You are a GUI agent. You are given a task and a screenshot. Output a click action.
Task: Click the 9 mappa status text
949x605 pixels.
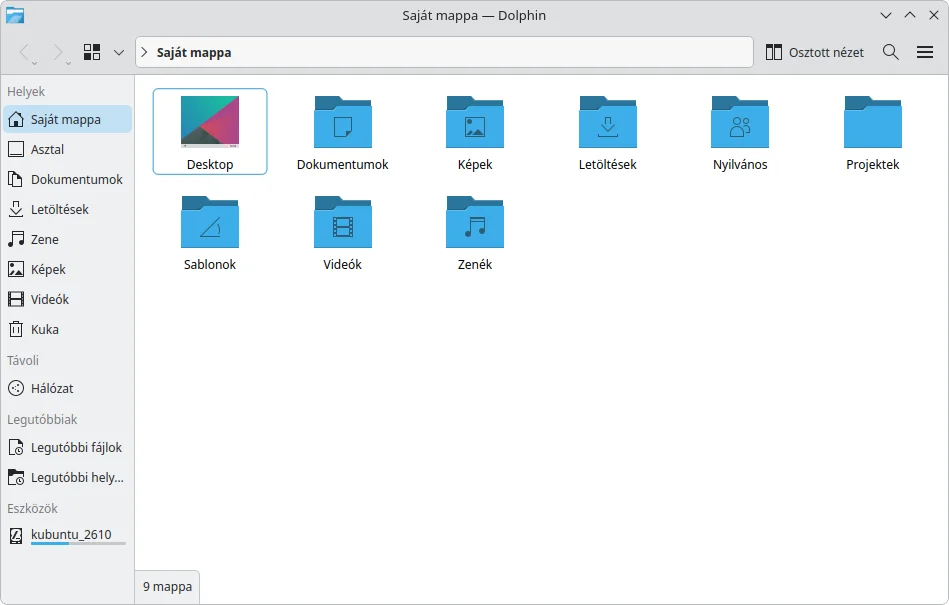pyautogui.click(x=167, y=586)
